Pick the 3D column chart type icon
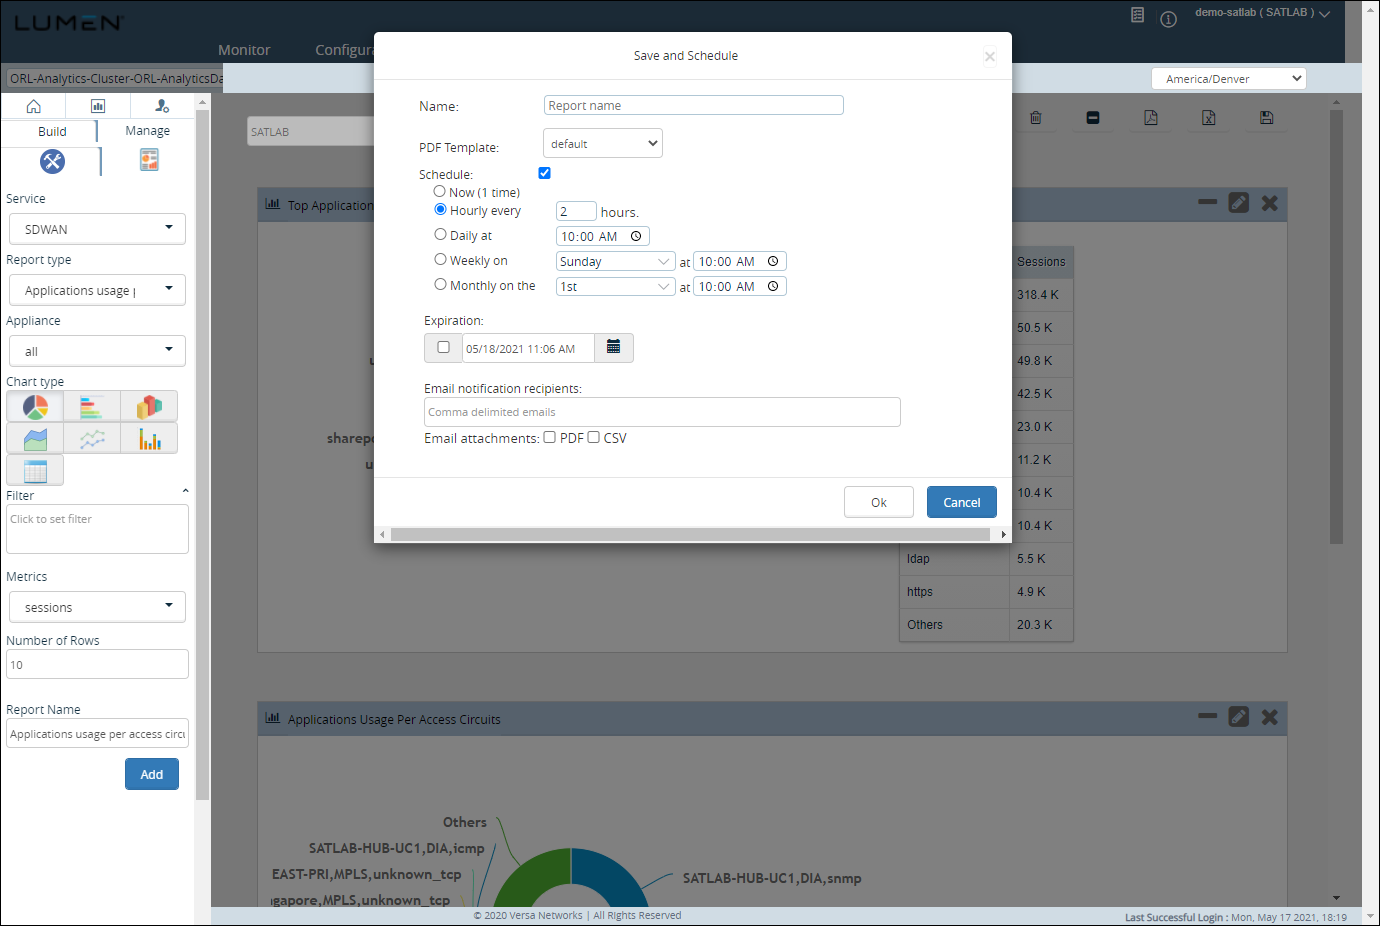Image resolution: width=1380 pixels, height=926 pixels. pos(149,407)
